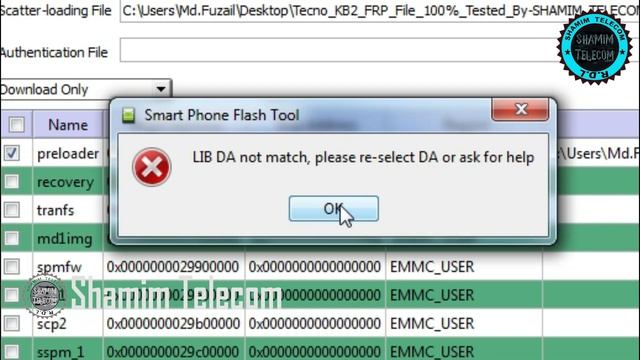
Task: Confirm the error with the OK button
Action: click(333, 209)
